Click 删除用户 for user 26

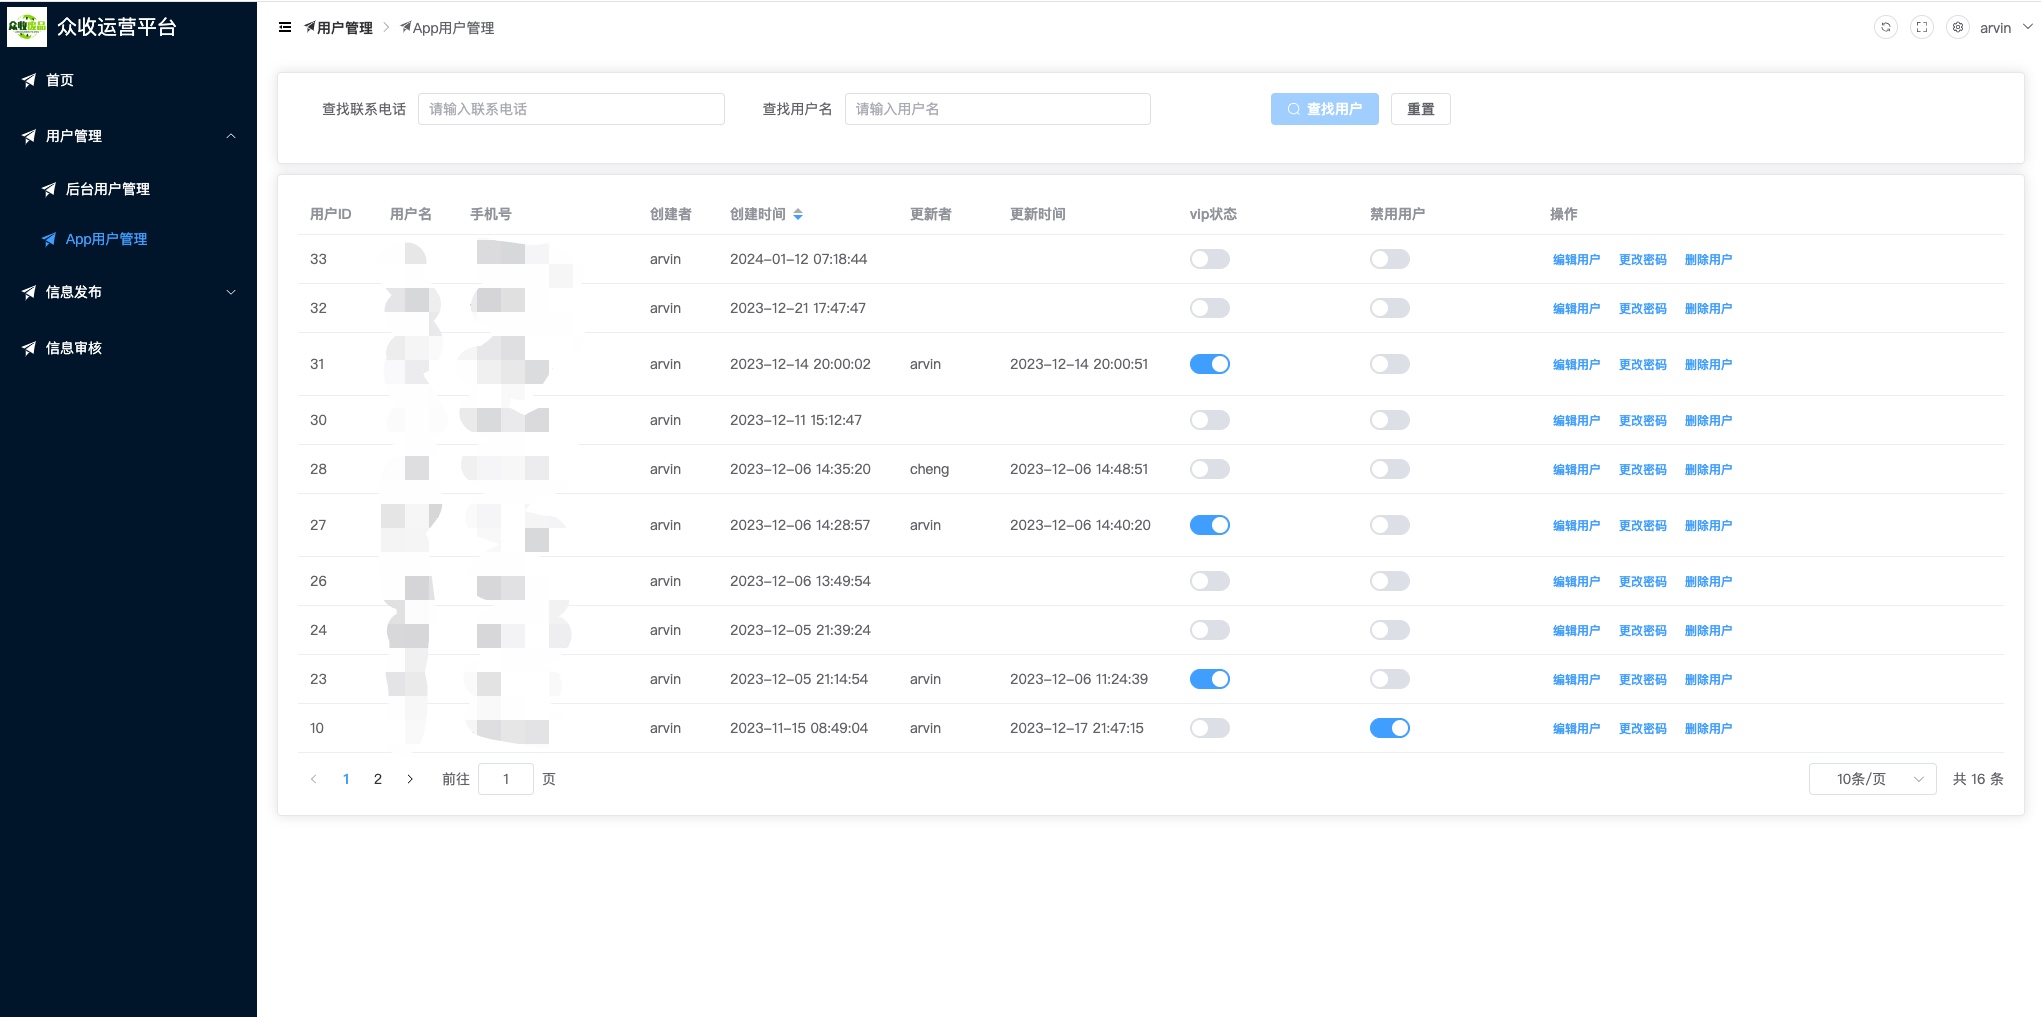coord(1708,581)
